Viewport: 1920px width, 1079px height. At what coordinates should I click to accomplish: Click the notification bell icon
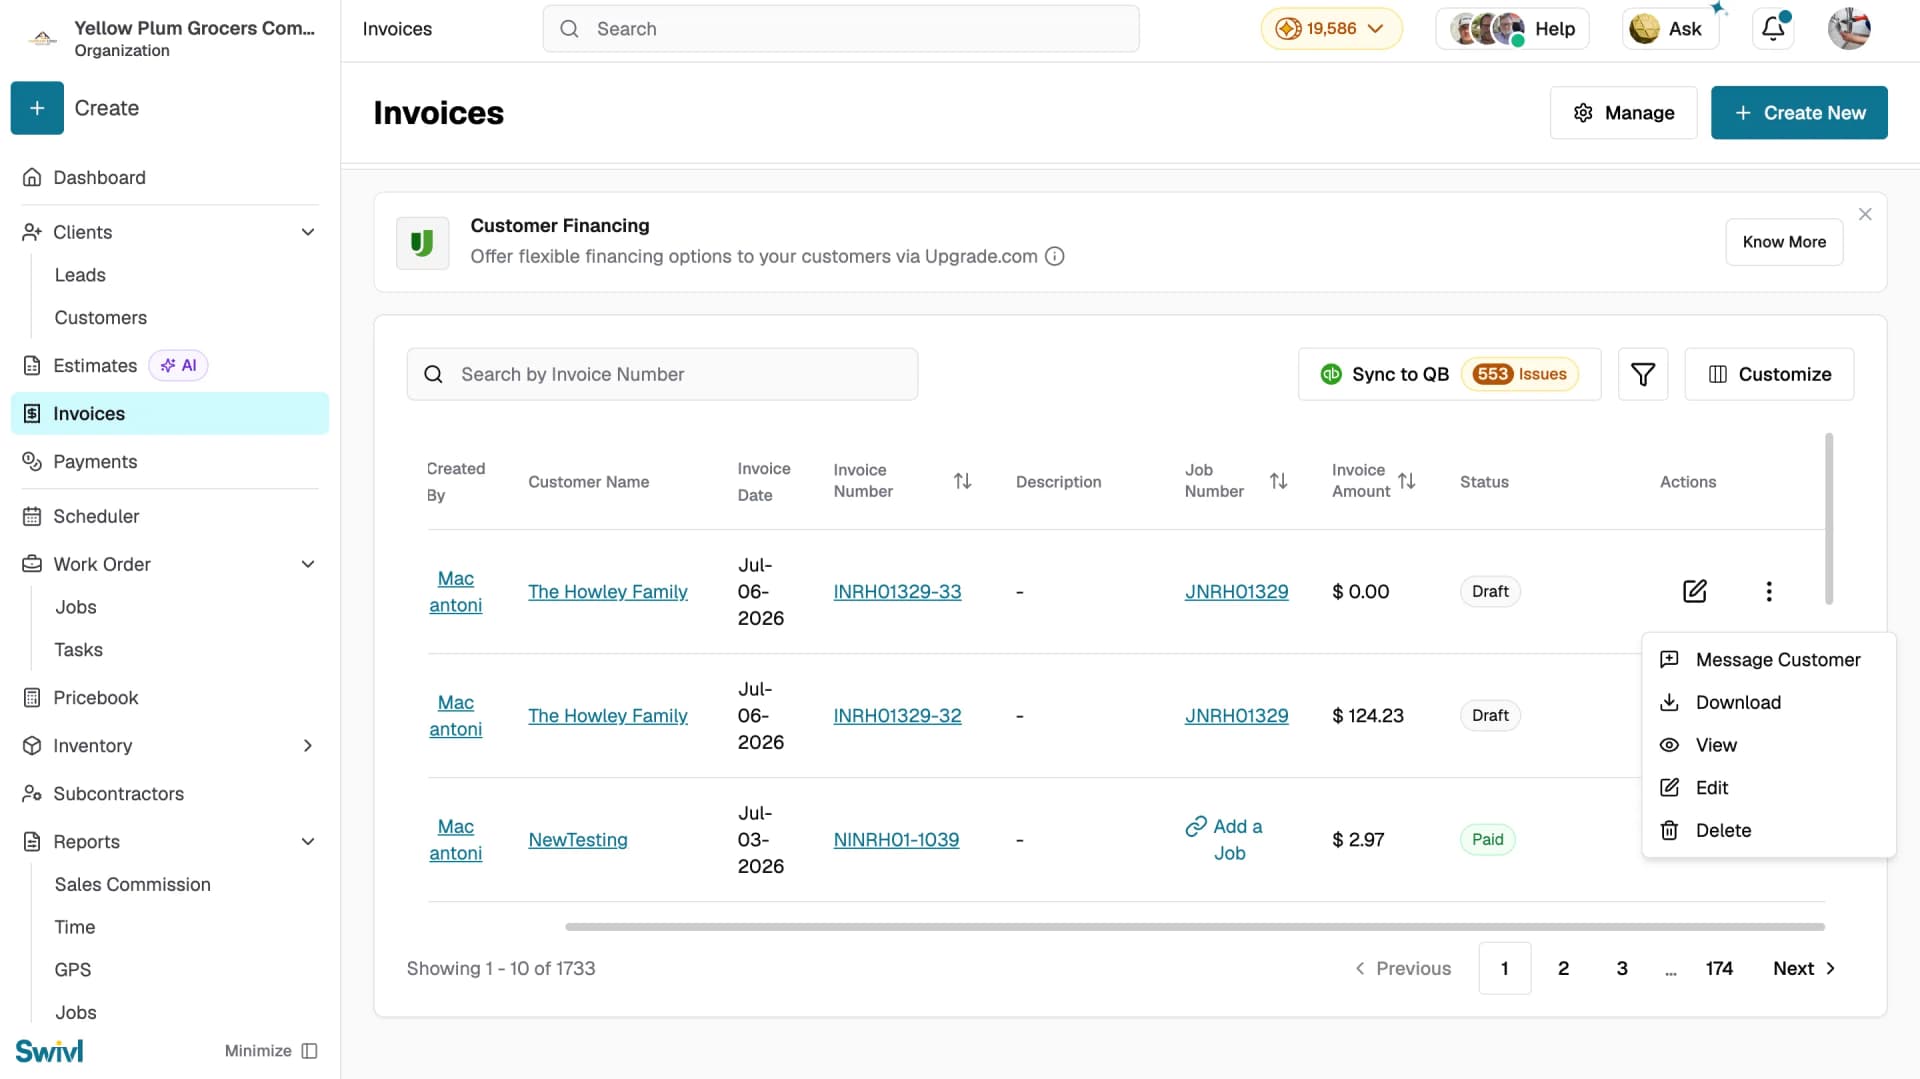(1773, 29)
